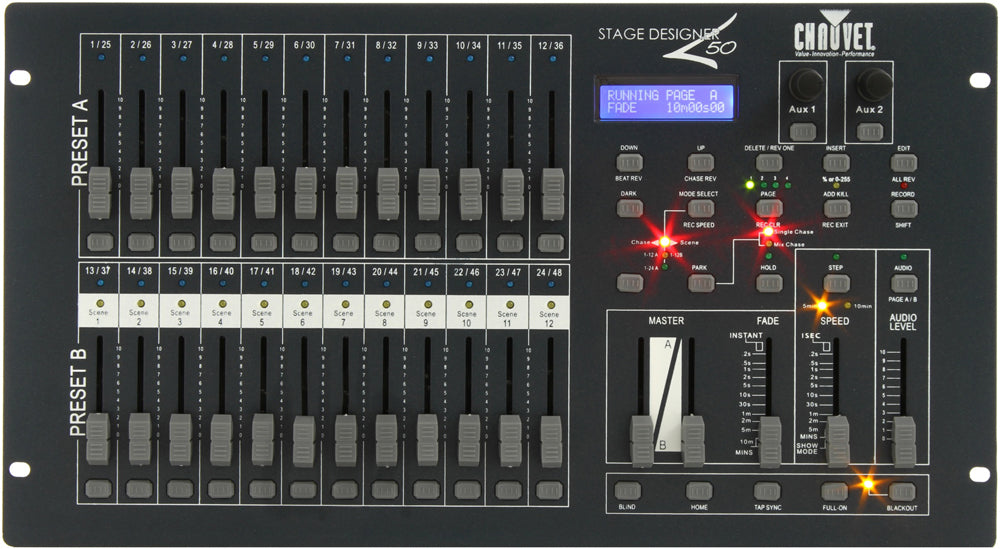The height and width of the screenshot is (549, 1000).
Task: Click the Aux 2 rotary knob
Action: 874,84
